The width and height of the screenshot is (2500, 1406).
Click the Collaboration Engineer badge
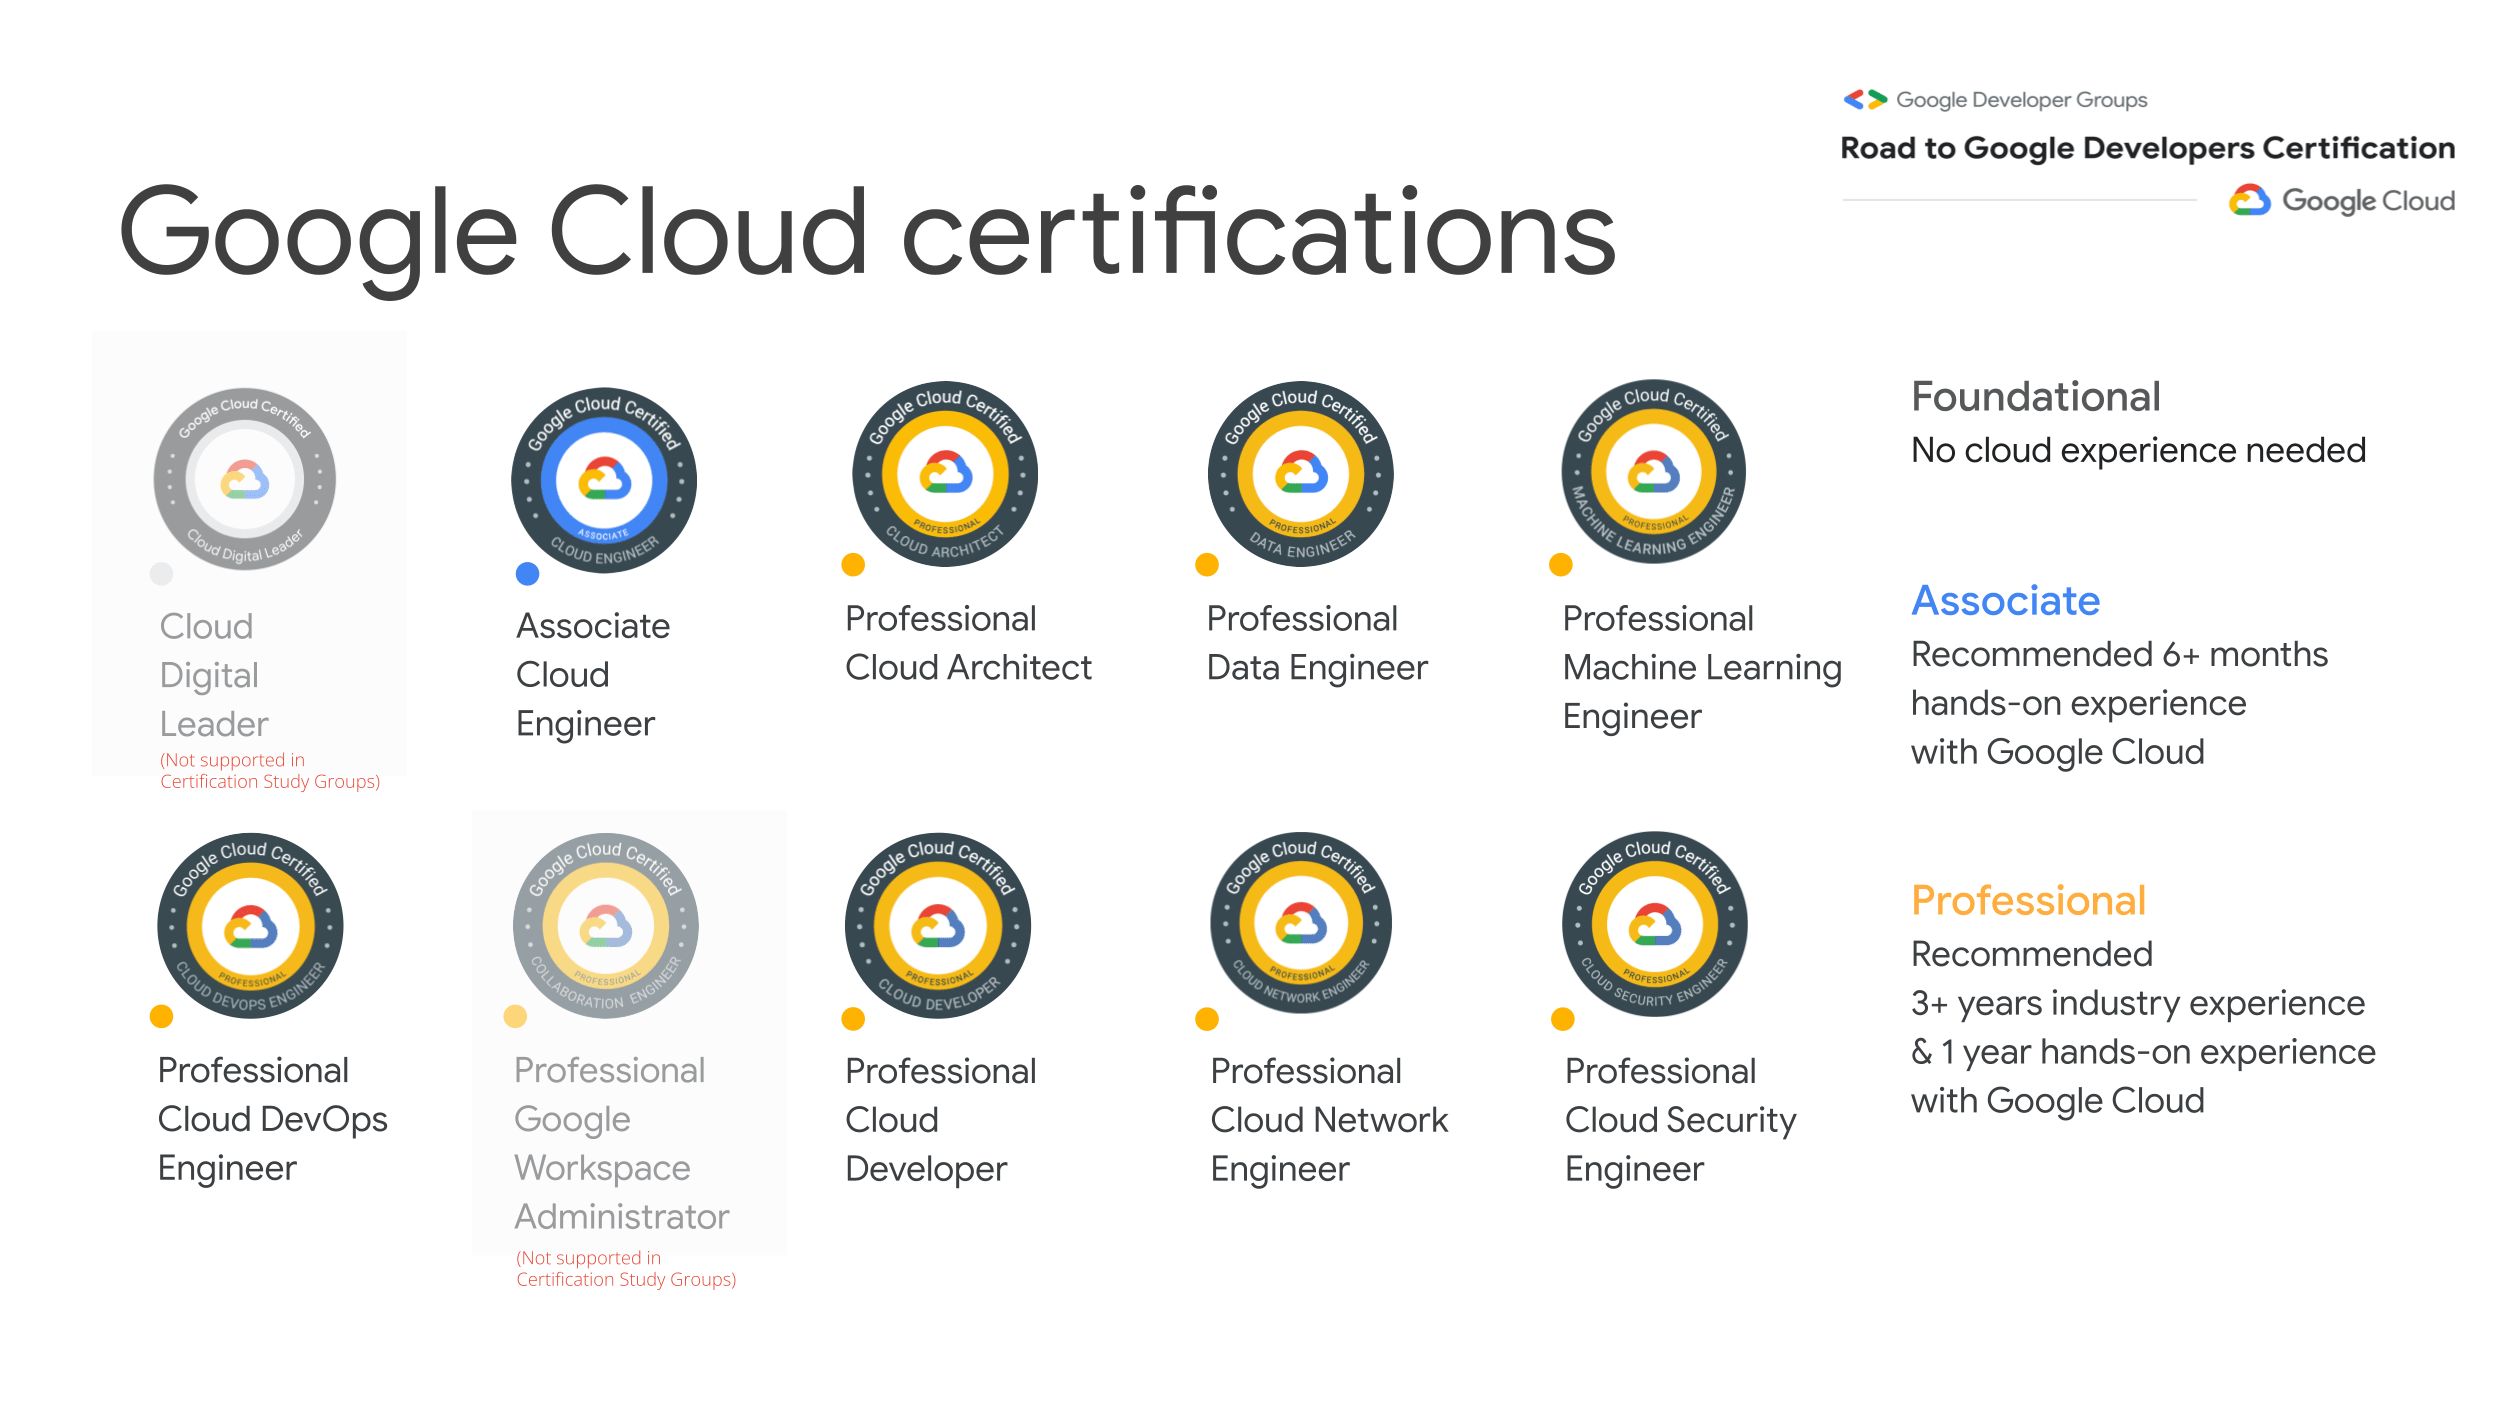point(606,926)
